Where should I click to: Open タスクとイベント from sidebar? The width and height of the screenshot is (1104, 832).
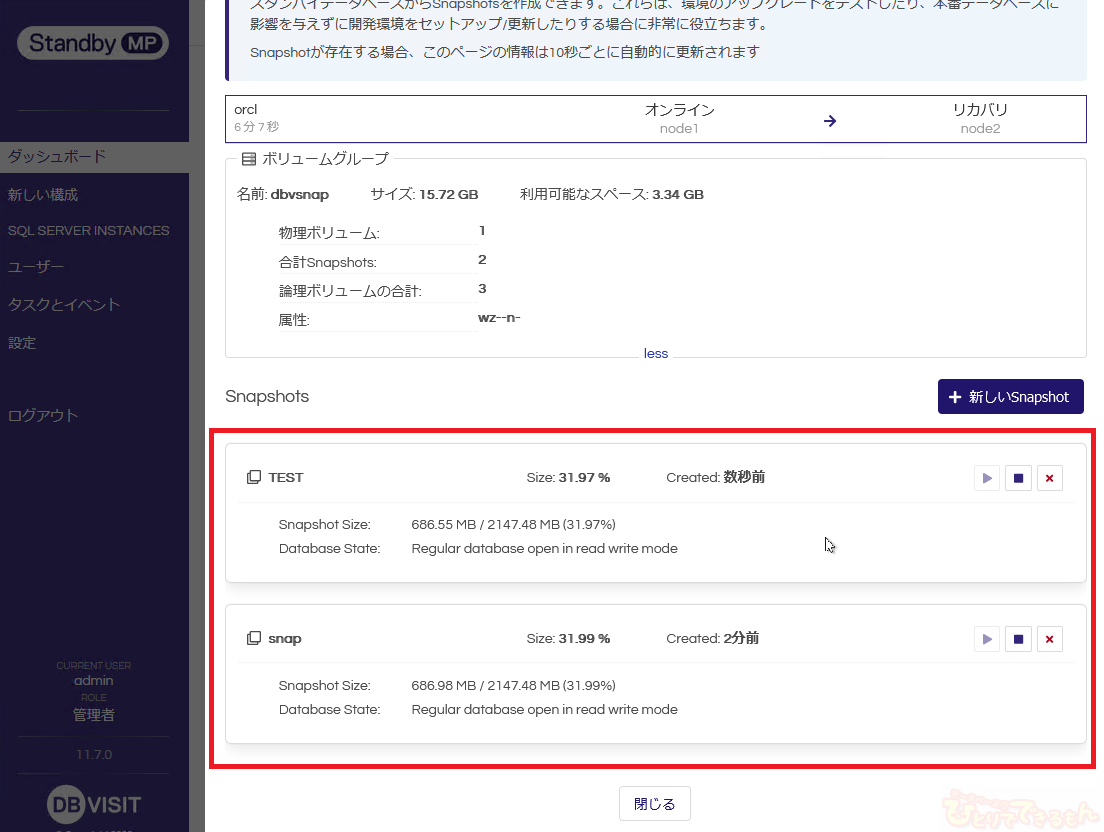tap(64, 305)
